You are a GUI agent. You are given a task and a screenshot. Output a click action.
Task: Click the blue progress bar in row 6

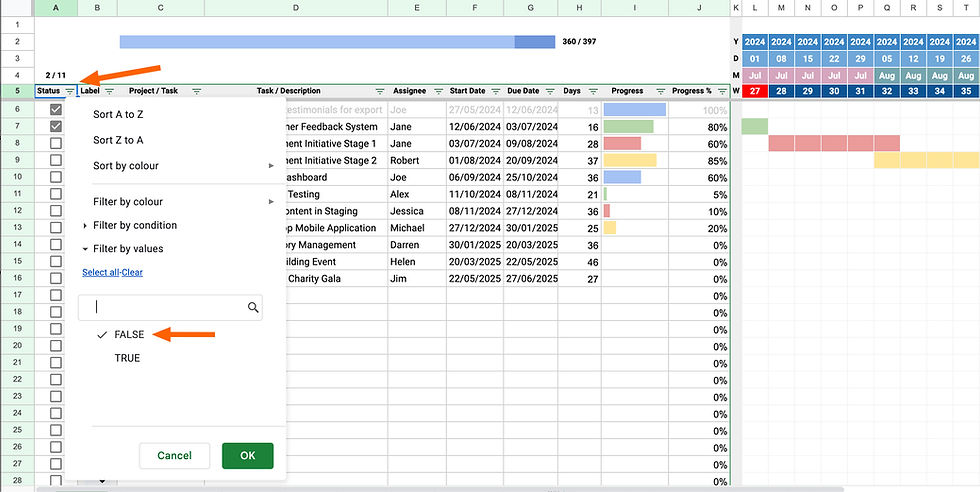[634, 109]
